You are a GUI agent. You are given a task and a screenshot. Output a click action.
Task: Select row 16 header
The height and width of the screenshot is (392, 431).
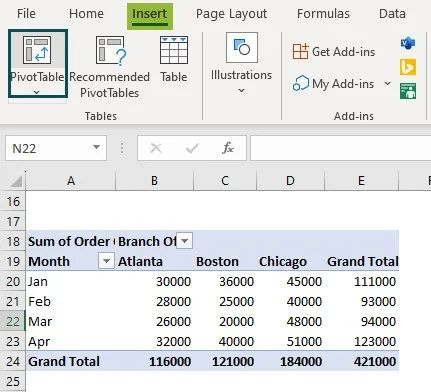[x=13, y=201]
